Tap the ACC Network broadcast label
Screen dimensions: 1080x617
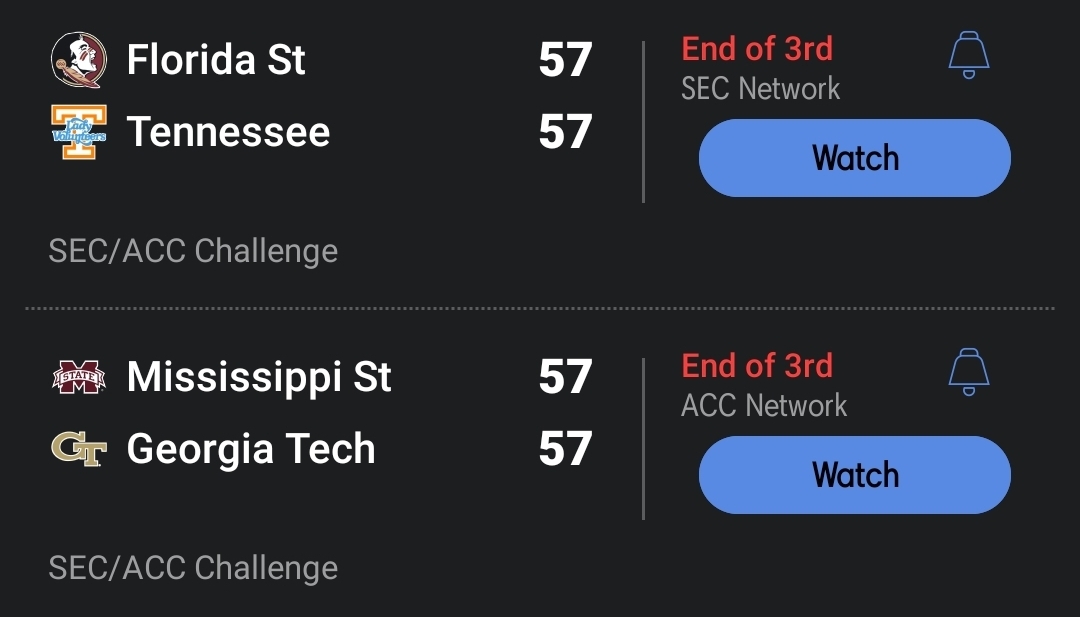tap(764, 406)
